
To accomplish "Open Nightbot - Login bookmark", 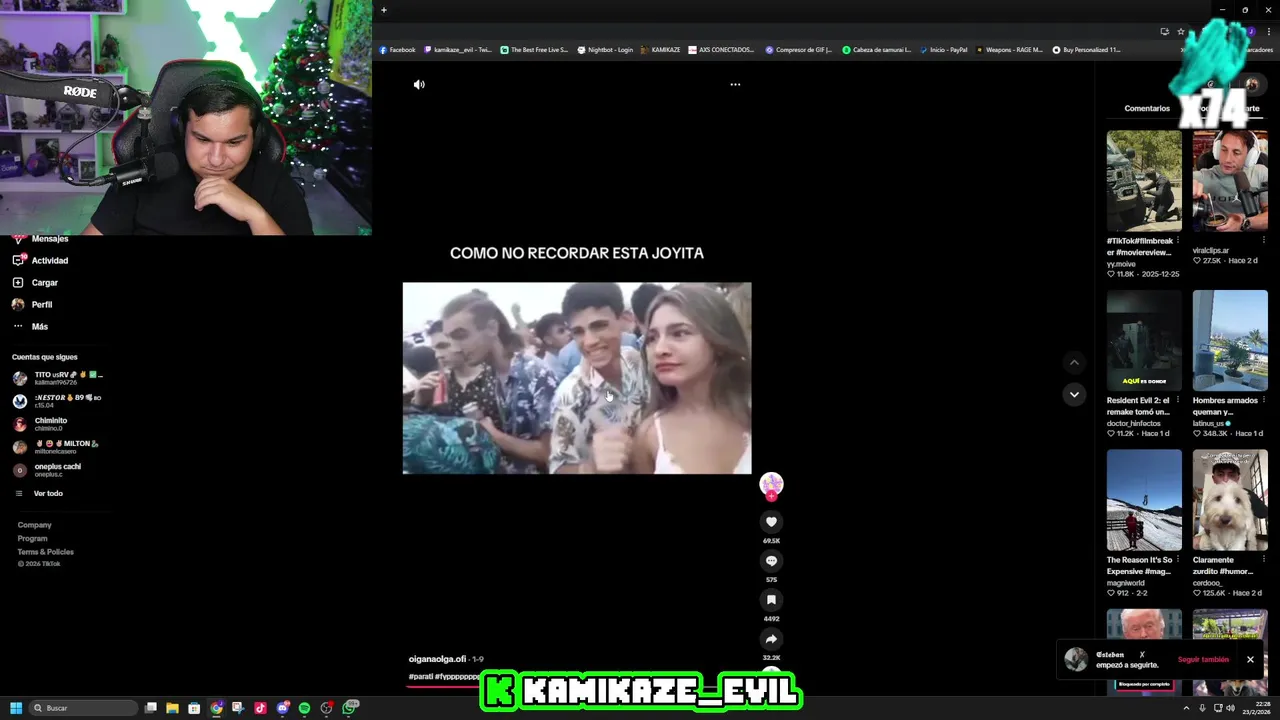I will coord(605,50).
